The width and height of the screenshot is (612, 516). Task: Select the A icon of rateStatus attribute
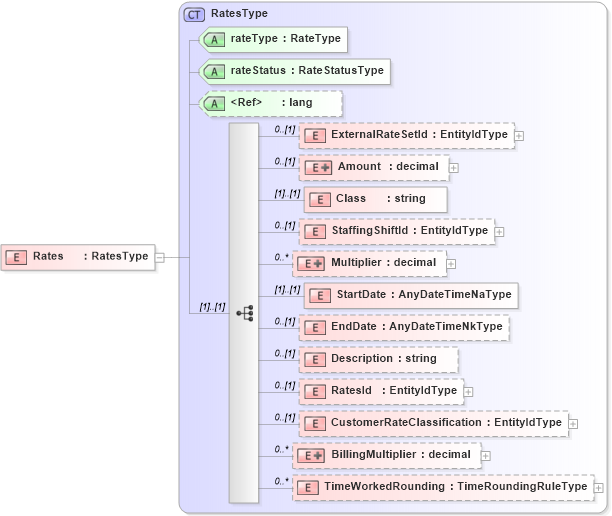(214, 71)
